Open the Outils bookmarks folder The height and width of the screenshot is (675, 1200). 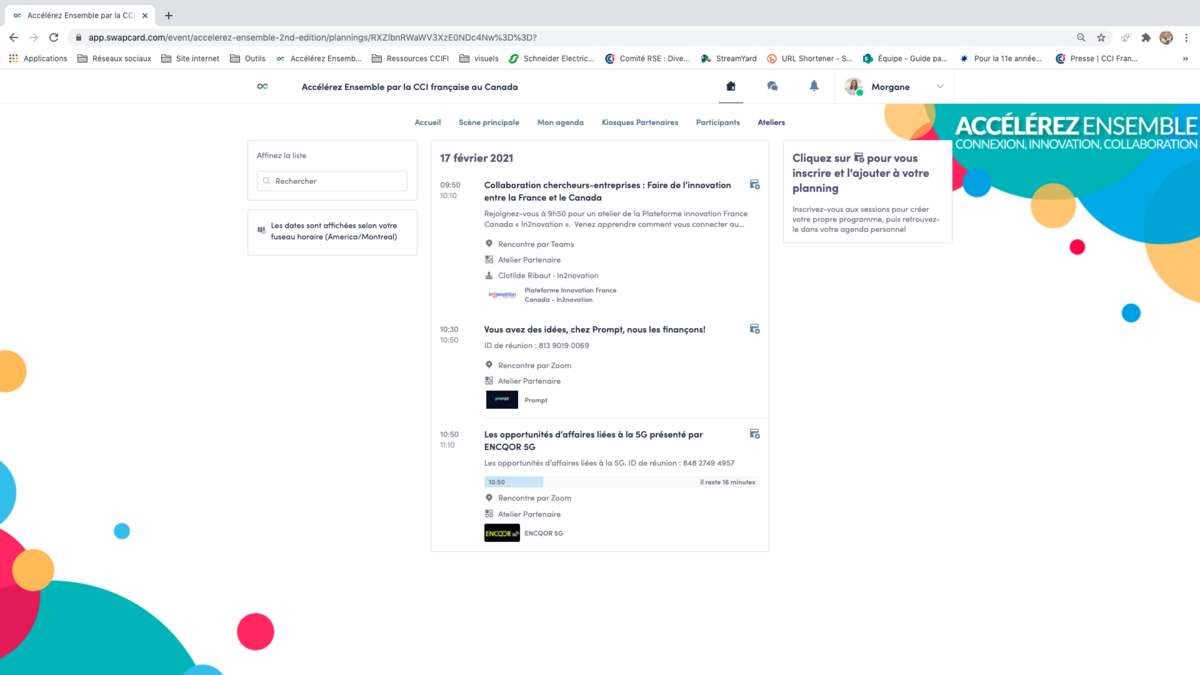248,59
